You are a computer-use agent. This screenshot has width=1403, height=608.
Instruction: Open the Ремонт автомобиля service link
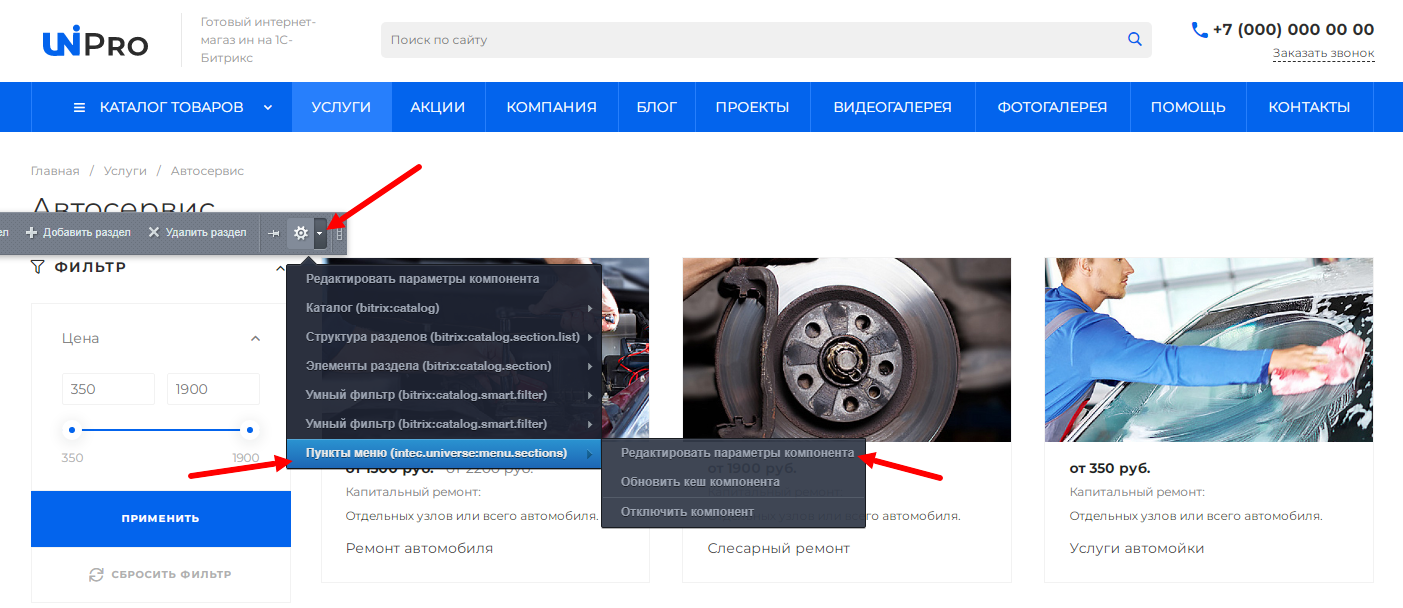click(x=419, y=548)
